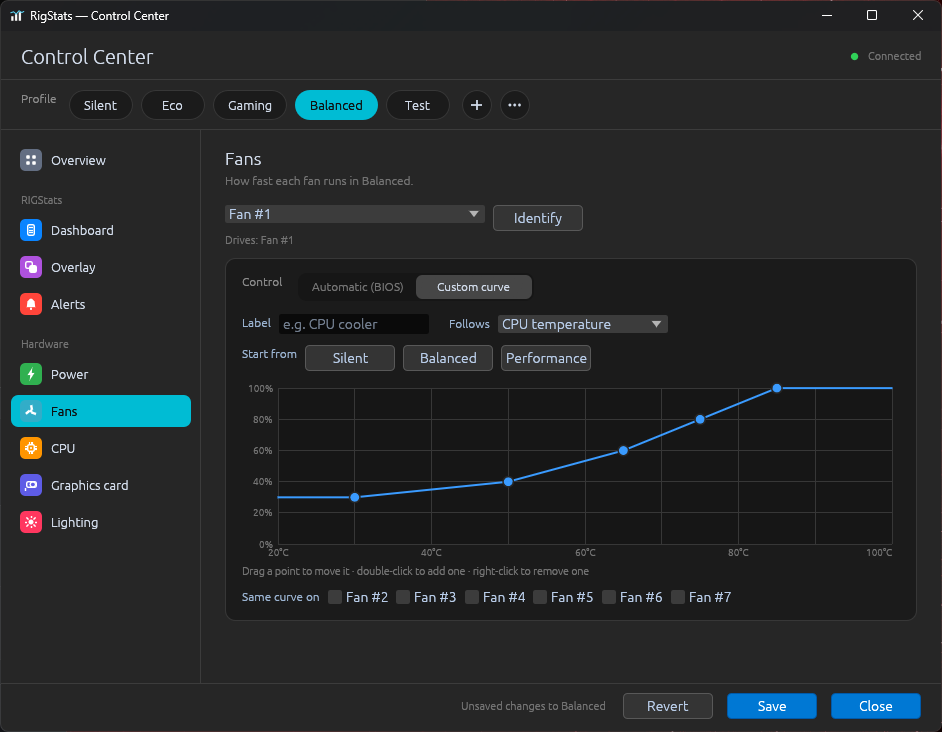Select the Balanced profile tab
The height and width of the screenshot is (732, 942).
[336, 105]
